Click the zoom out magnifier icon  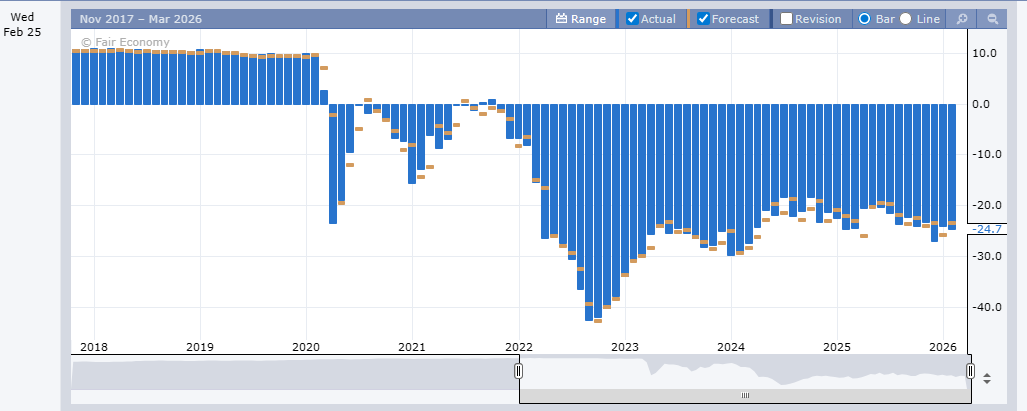(x=992, y=19)
